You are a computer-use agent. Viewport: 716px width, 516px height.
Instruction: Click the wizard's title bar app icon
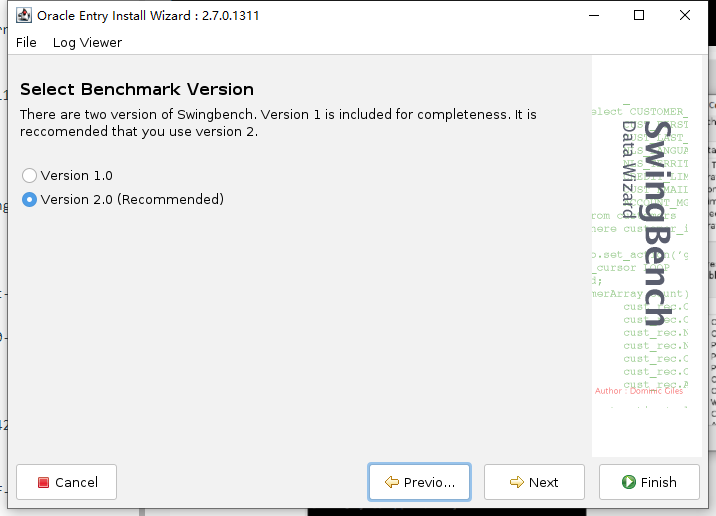(x=24, y=15)
